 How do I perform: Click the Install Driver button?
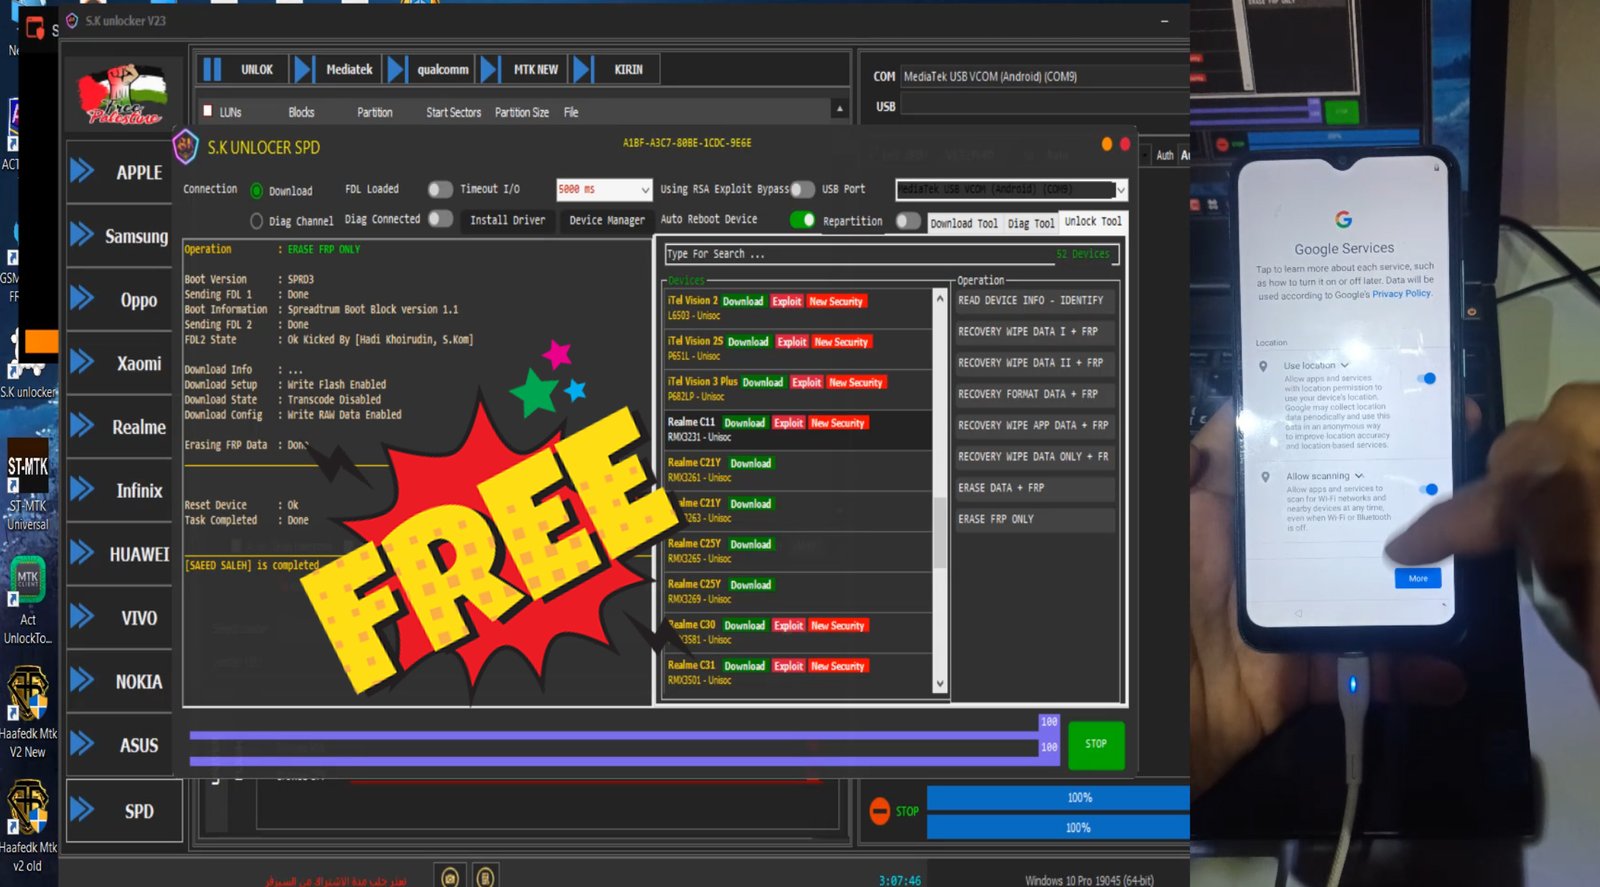pos(507,220)
